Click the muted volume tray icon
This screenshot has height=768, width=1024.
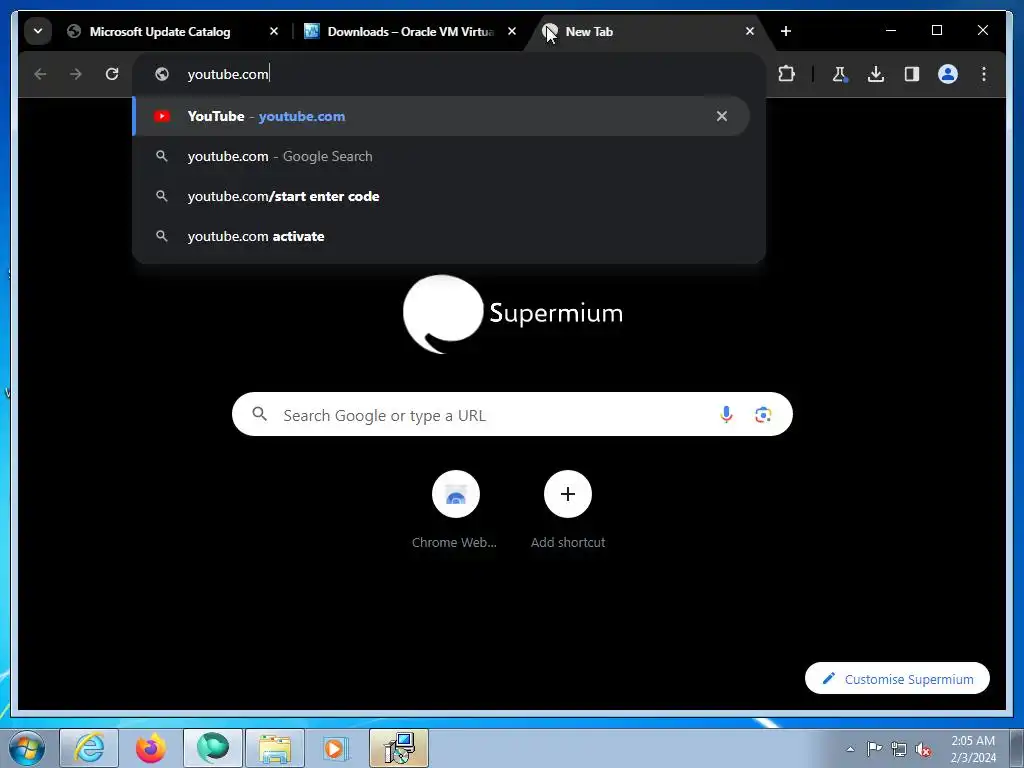click(x=923, y=749)
